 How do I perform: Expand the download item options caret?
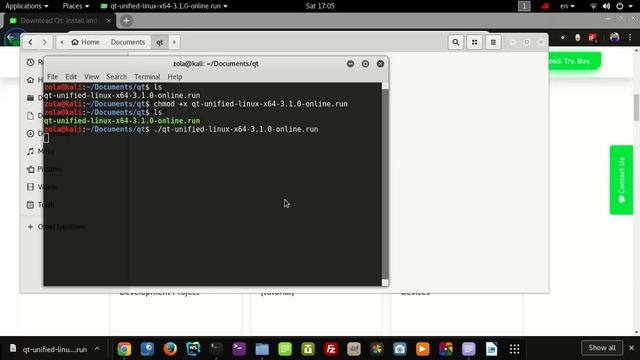[97, 349]
